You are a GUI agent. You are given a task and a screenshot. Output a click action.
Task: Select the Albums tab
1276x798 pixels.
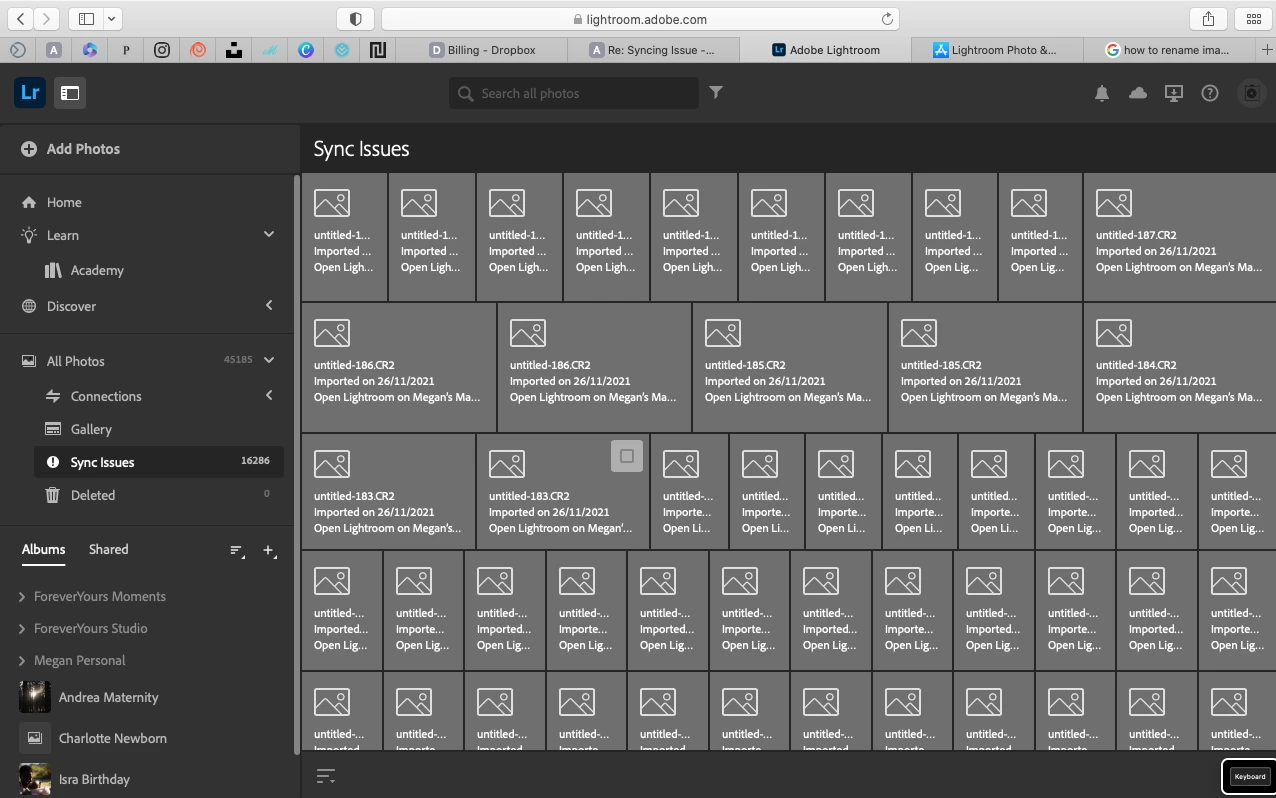[43, 549]
